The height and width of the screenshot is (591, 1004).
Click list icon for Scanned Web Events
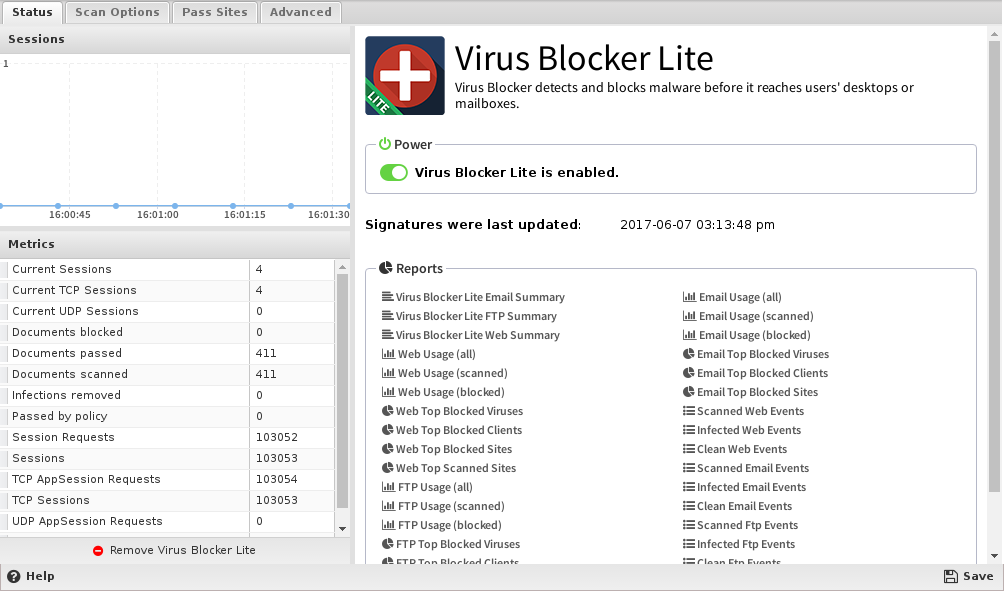pyautogui.click(x=689, y=411)
